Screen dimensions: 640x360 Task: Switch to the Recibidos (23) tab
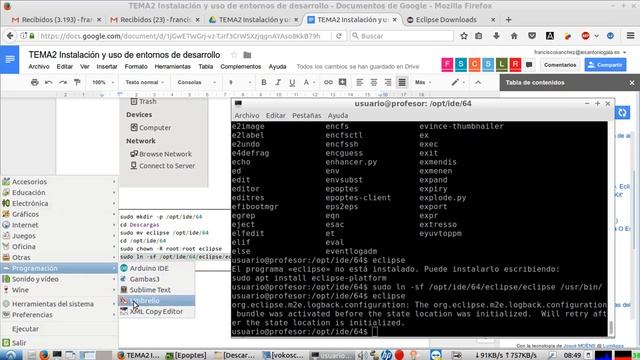click(155, 20)
